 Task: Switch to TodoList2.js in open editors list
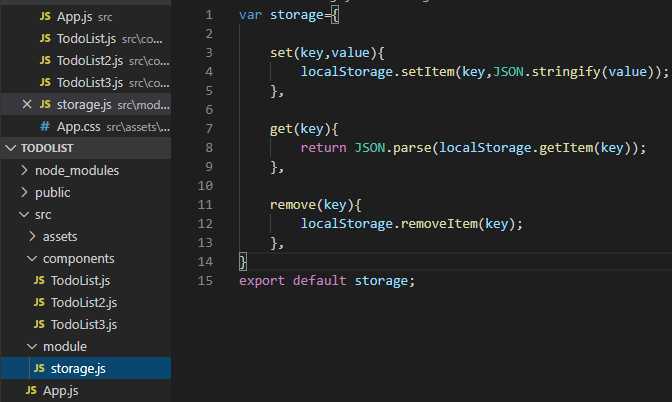pos(90,61)
